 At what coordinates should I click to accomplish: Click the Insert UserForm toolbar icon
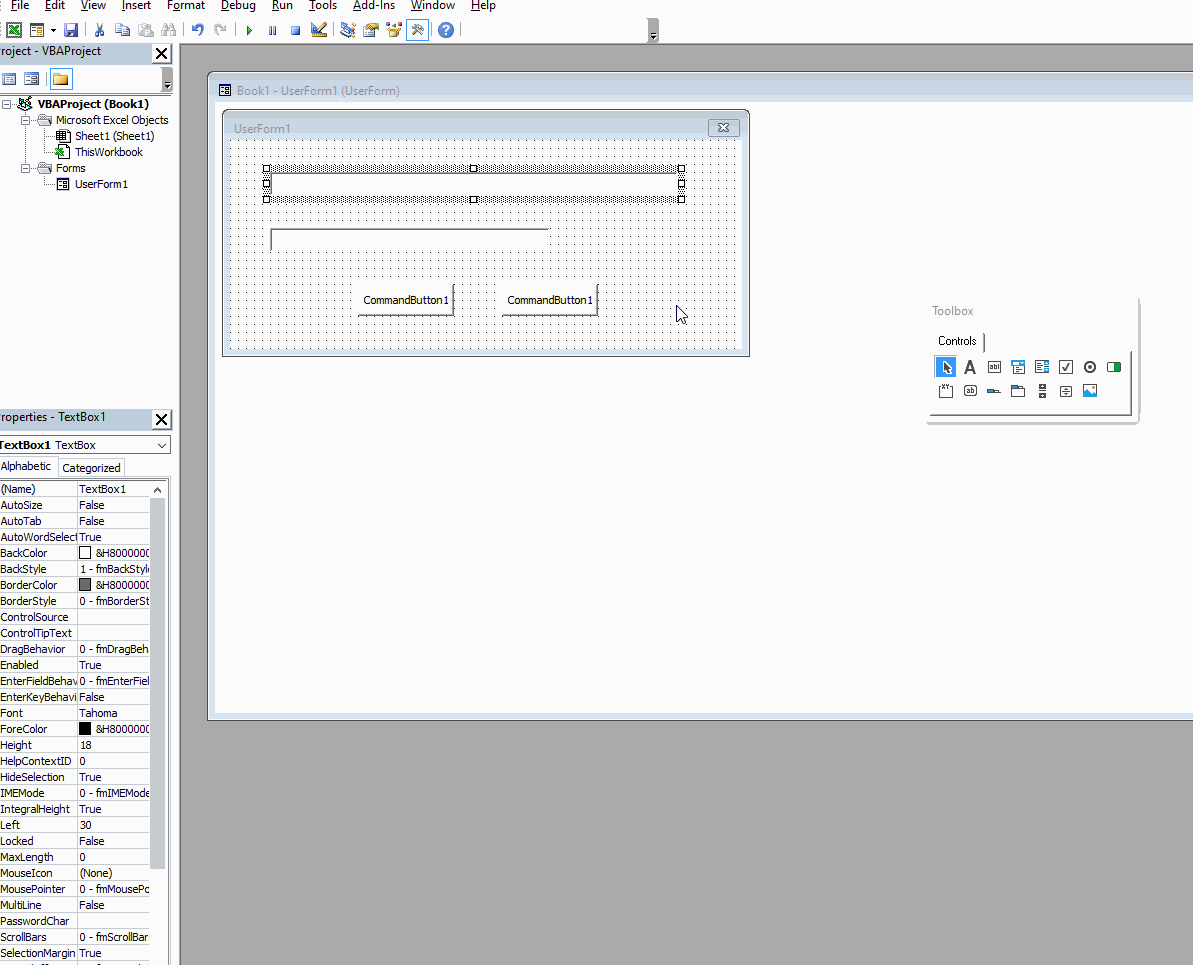37,30
